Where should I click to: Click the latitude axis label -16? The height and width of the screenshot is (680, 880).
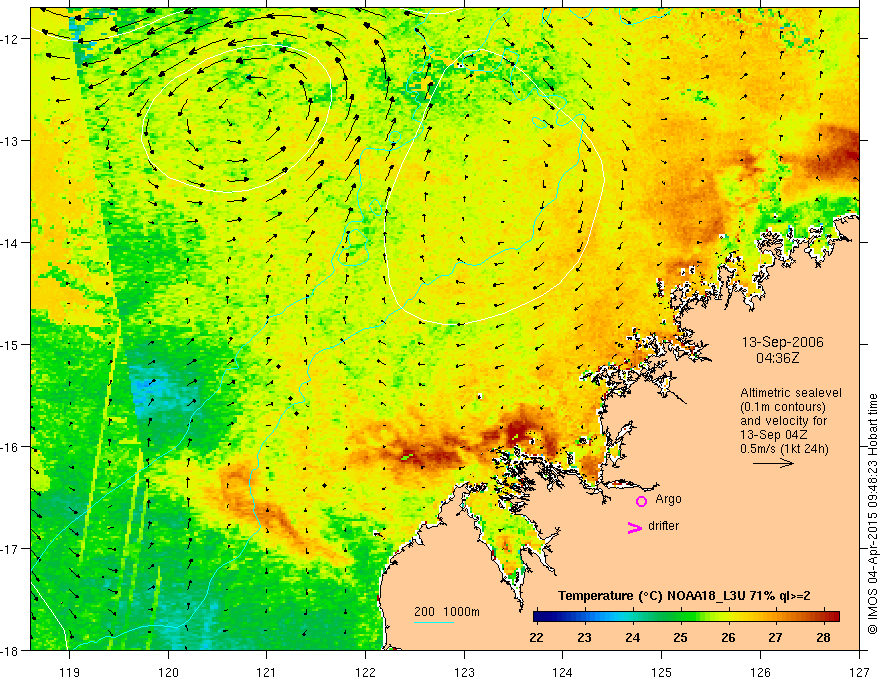click(12, 447)
